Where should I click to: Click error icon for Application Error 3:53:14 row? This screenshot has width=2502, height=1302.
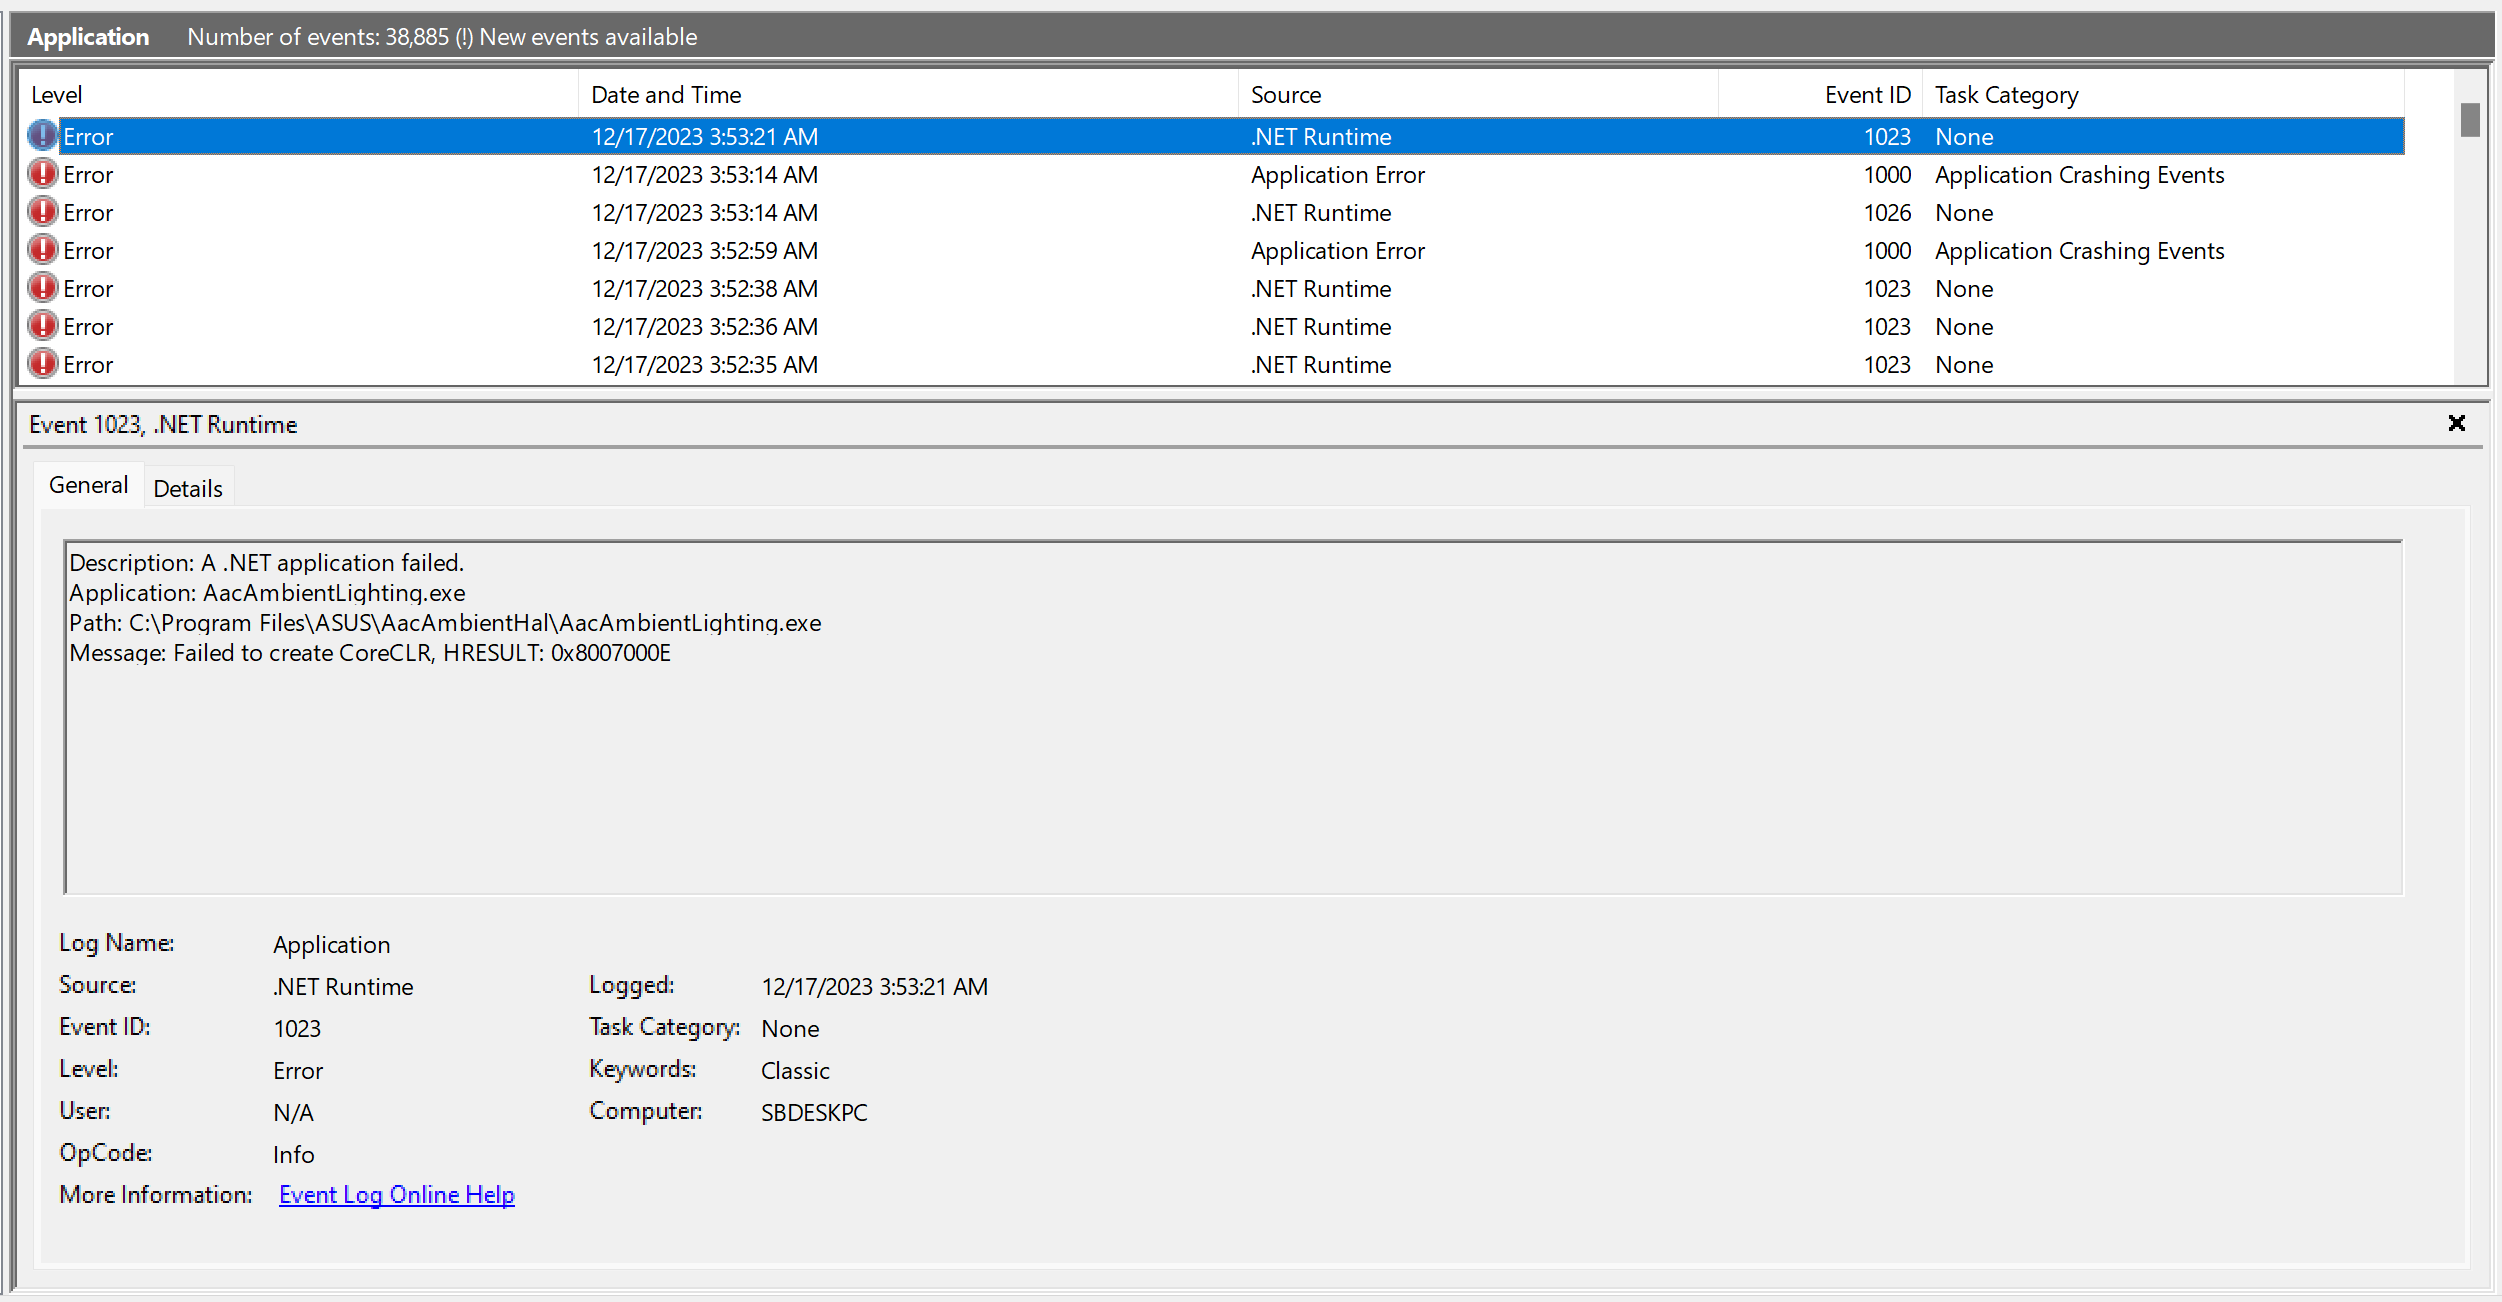tap(43, 174)
